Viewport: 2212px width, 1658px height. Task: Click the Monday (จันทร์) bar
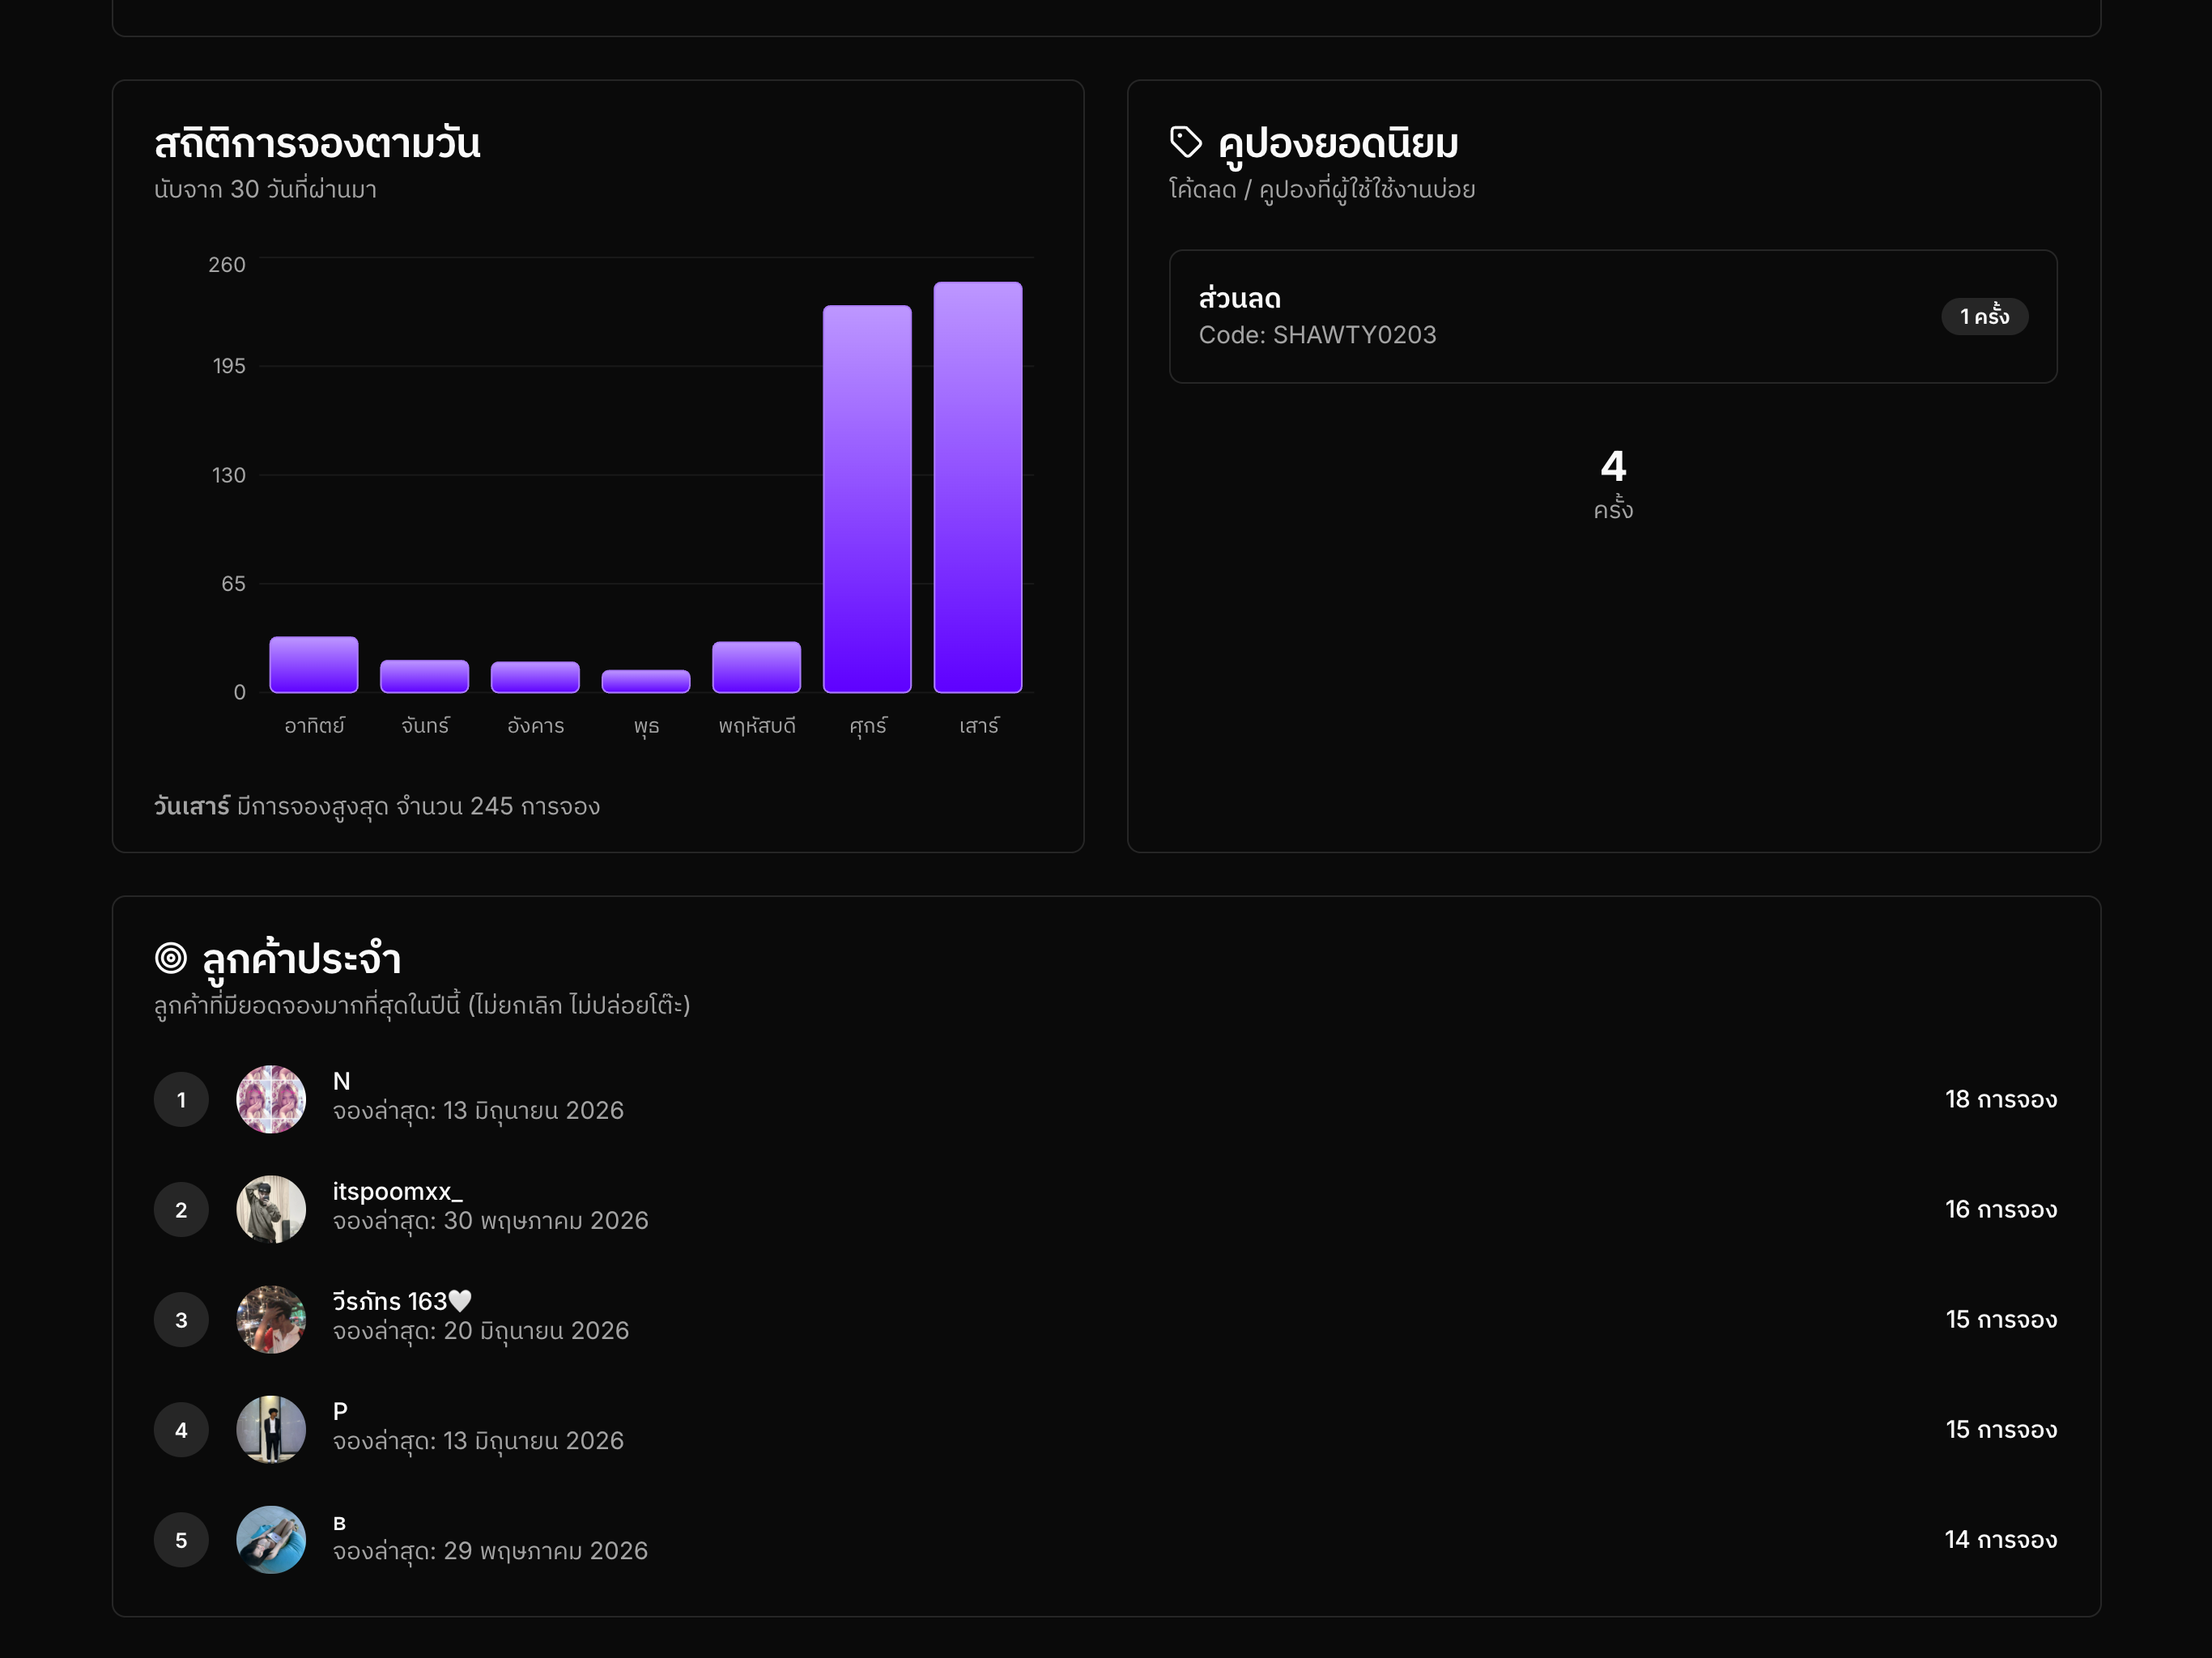[x=425, y=676]
